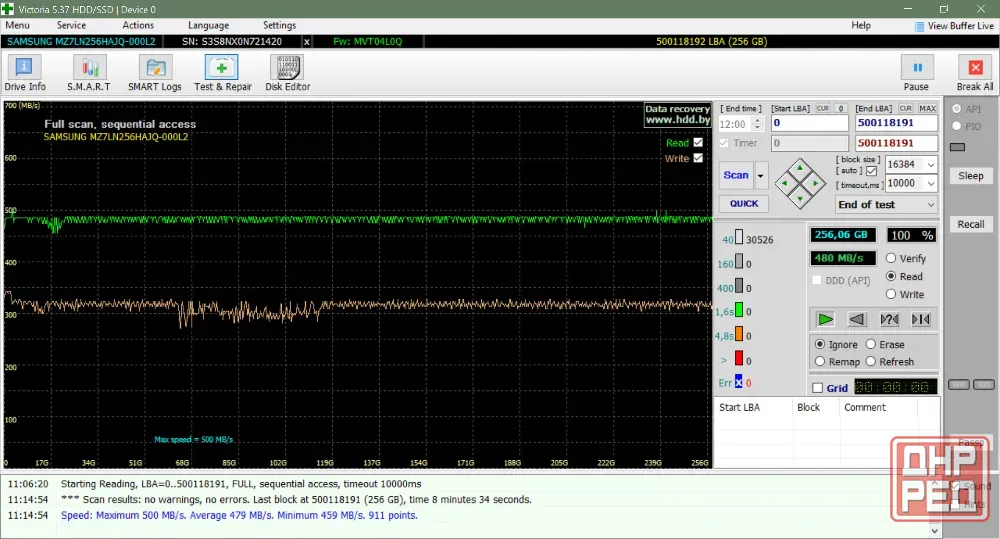The image size is (1000, 539).
Task: Click Break All to abort operations
Action: [x=974, y=73]
